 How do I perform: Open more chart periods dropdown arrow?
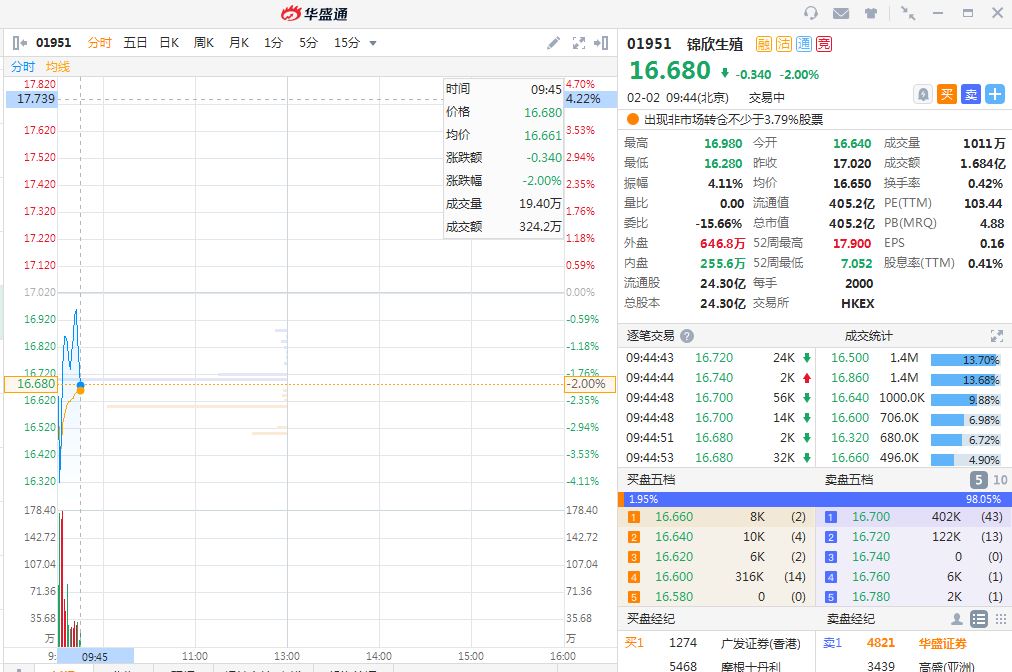373,43
